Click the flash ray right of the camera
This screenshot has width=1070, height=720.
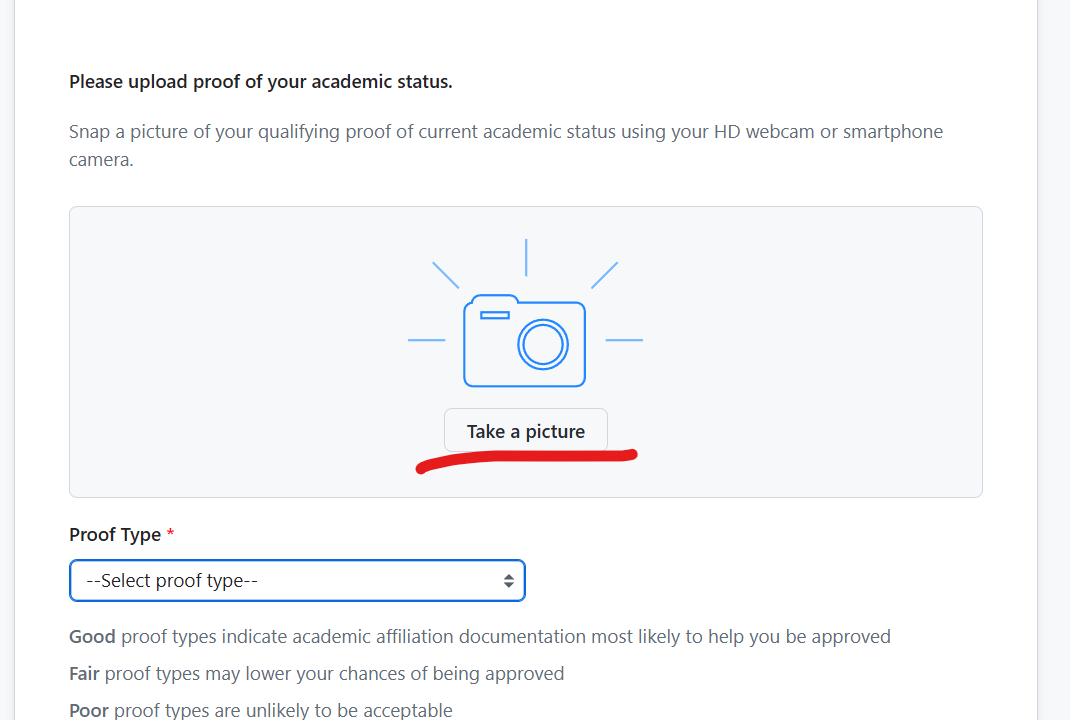(624, 340)
